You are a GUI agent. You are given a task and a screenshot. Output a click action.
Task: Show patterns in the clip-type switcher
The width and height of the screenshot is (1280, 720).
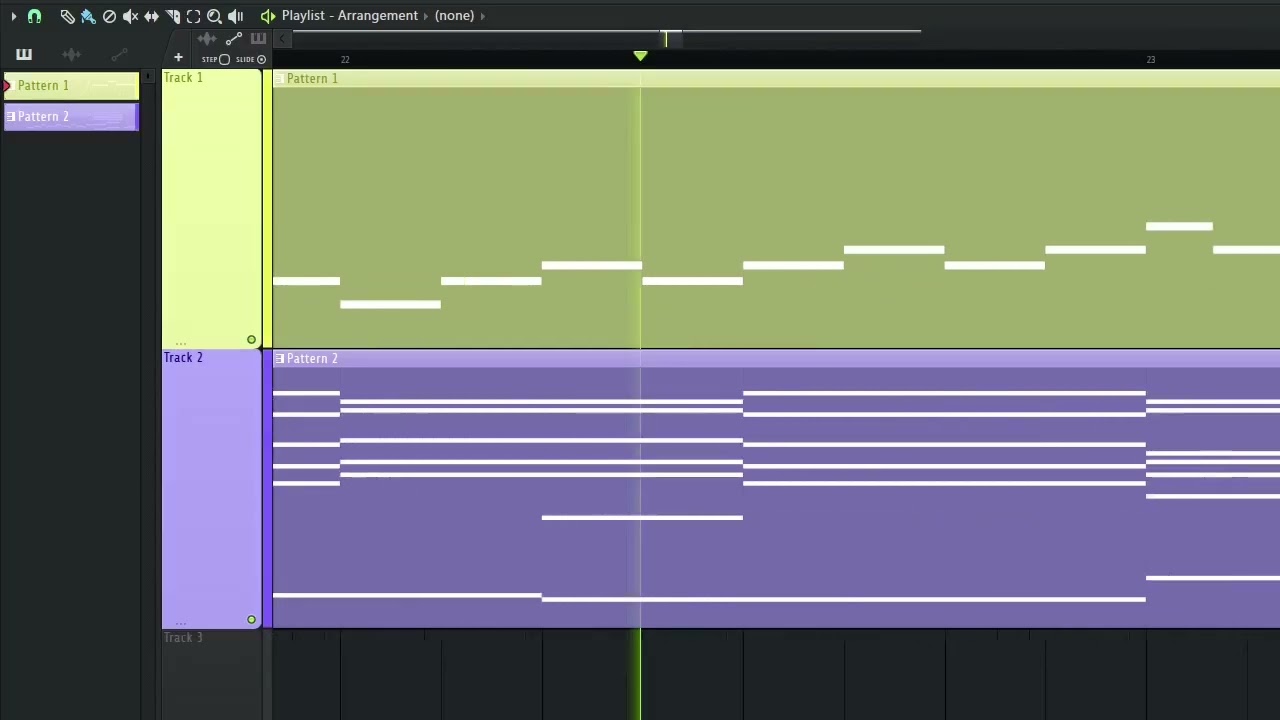click(258, 39)
